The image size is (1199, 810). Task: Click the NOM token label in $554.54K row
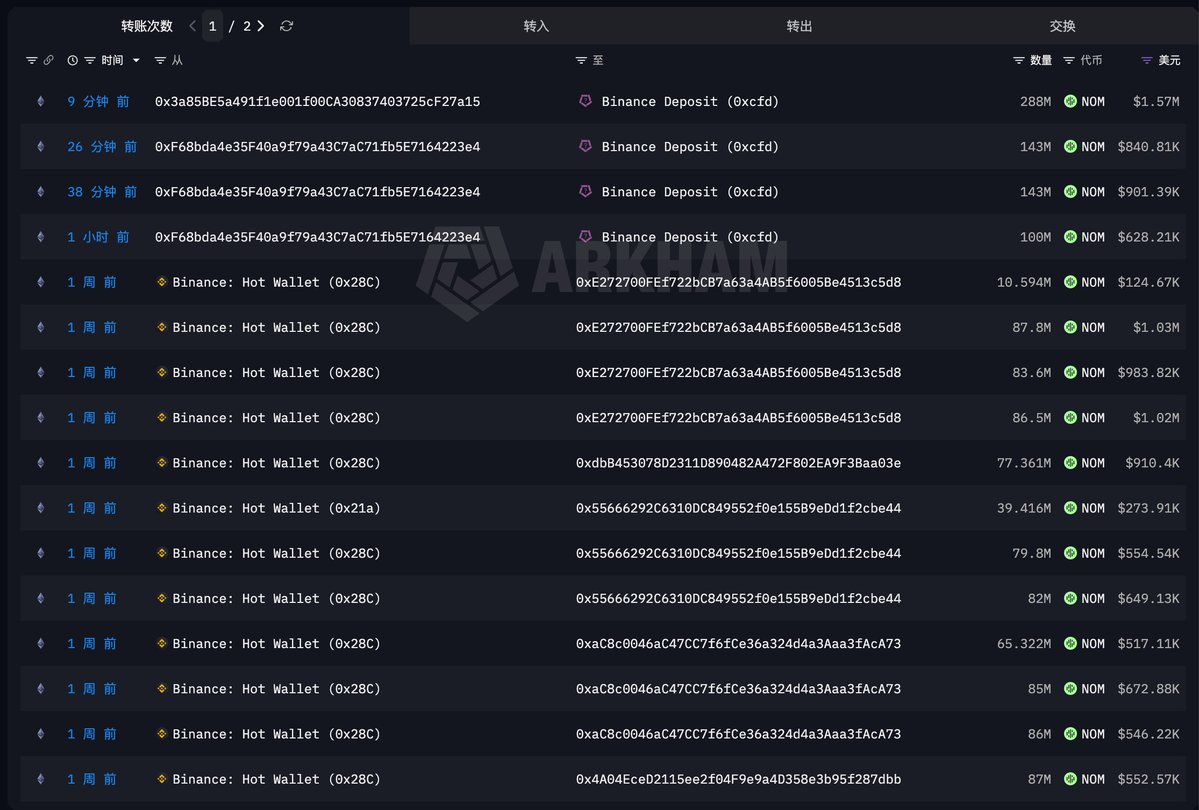coord(1093,553)
